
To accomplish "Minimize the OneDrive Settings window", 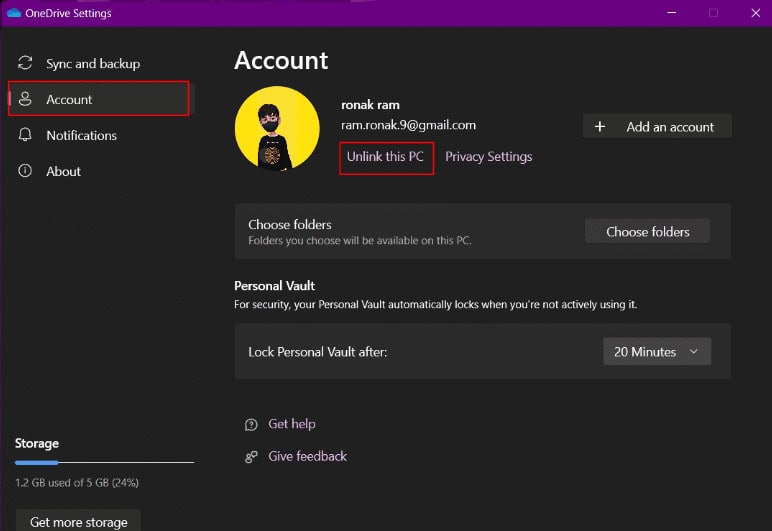I will 672,13.
